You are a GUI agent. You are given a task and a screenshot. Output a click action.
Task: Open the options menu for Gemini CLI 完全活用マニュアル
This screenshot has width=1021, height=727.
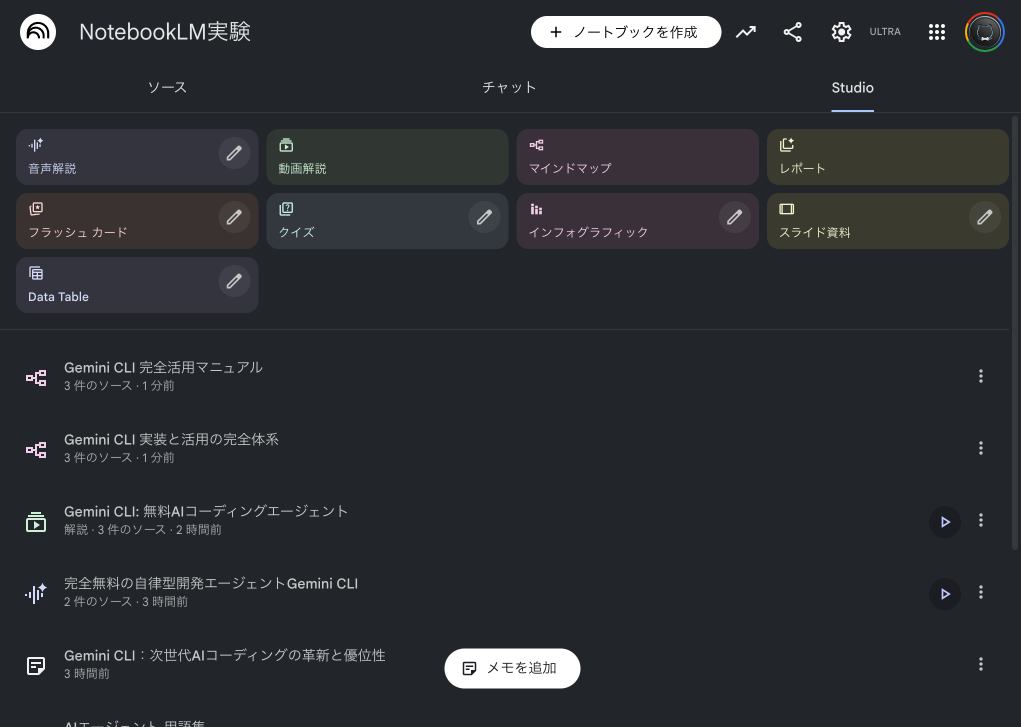(981, 376)
